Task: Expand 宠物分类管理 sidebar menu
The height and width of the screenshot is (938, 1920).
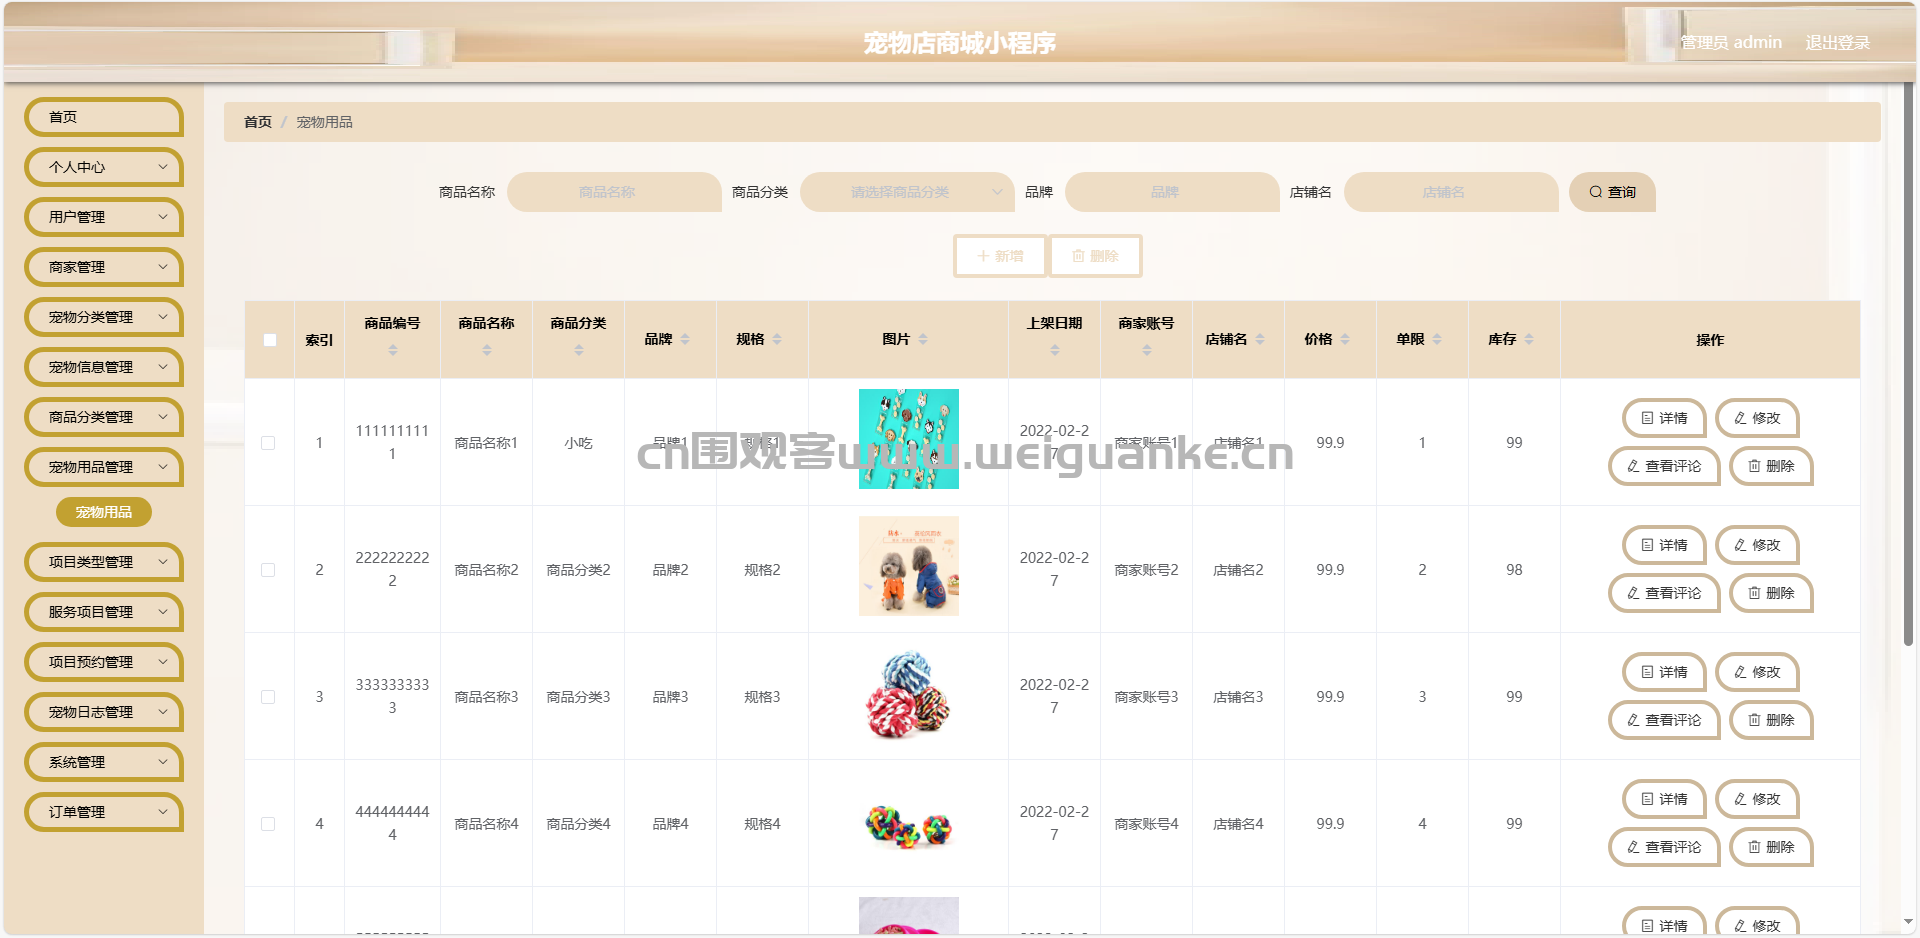Action: click(104, 317)
